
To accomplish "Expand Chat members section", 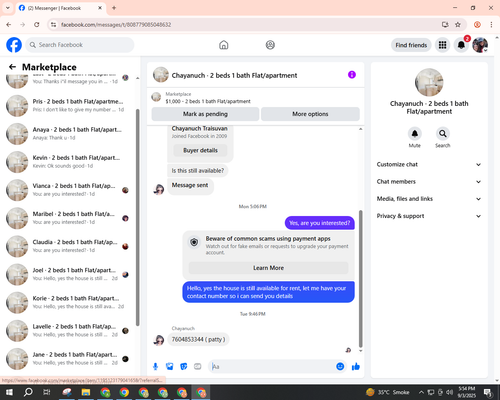I will (x=429, y=182).
